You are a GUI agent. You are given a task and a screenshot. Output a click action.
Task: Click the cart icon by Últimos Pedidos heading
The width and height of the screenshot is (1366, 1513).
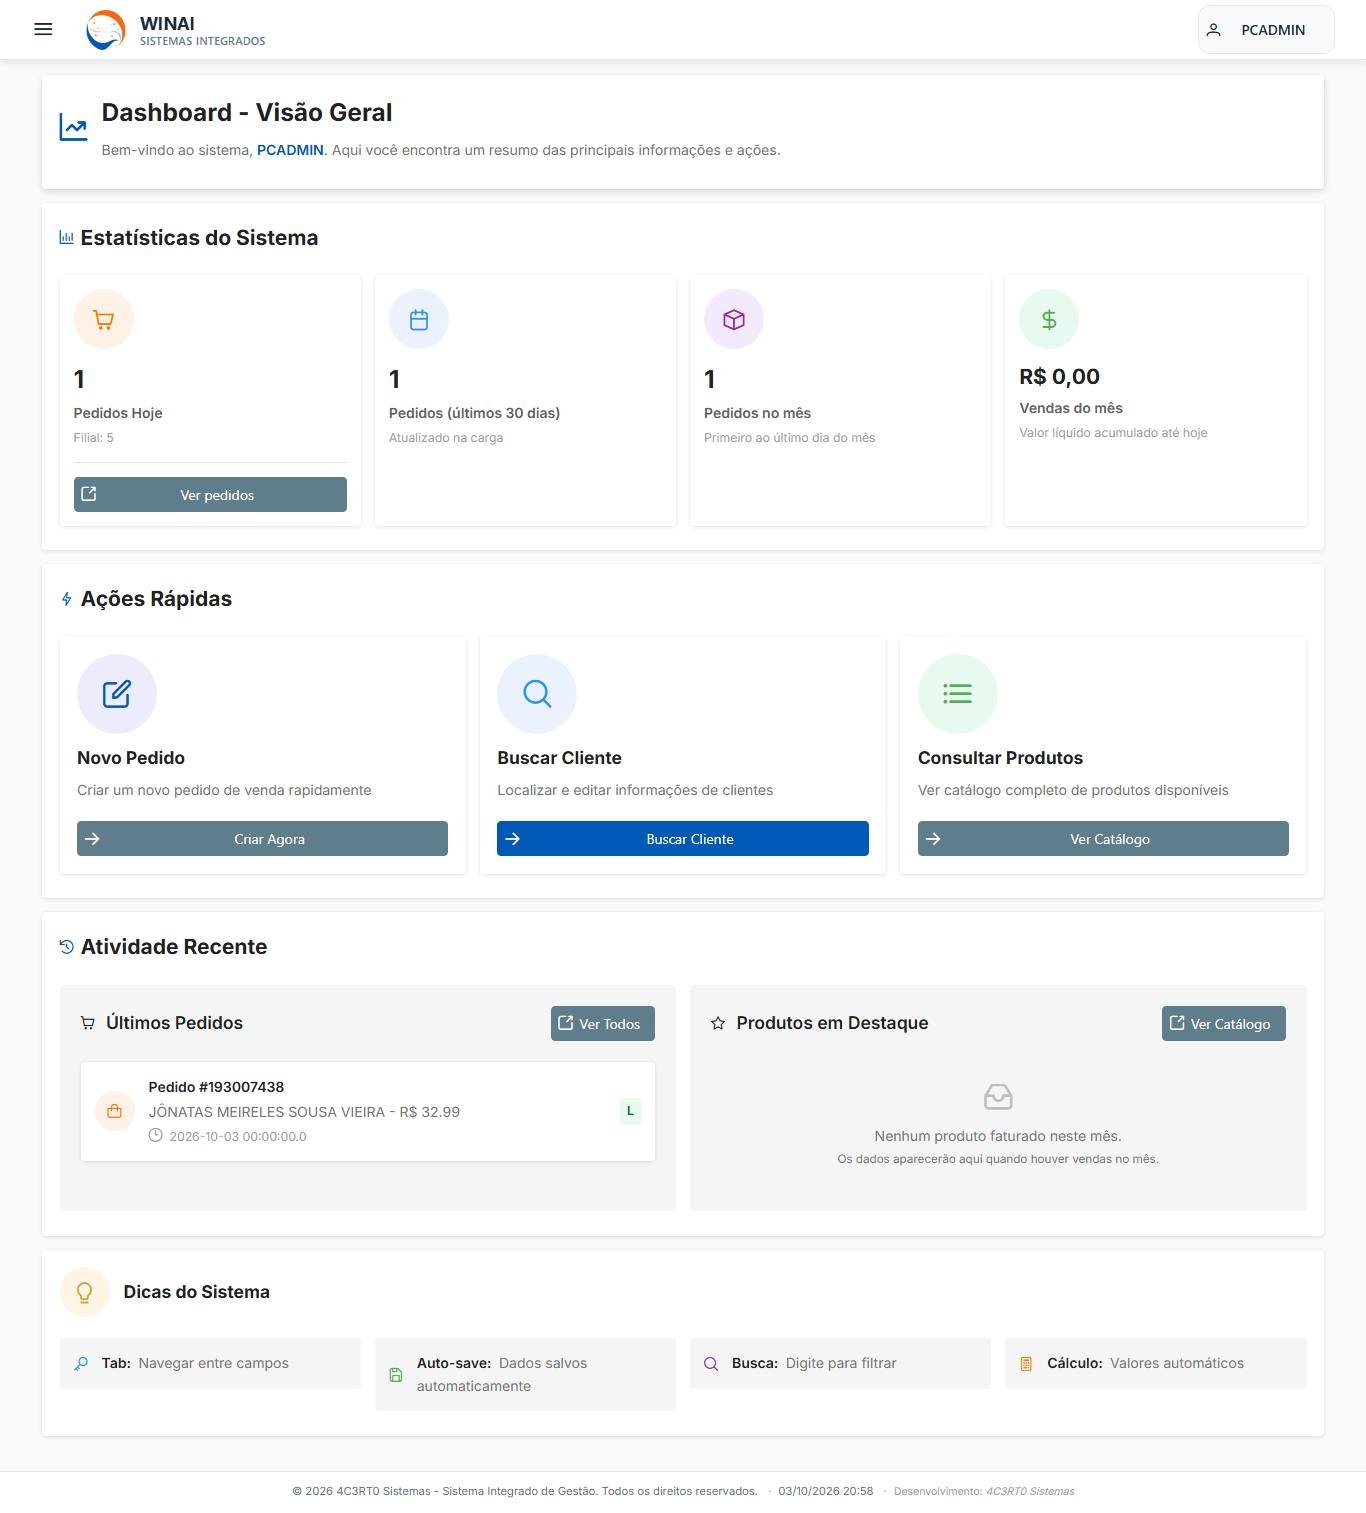[x=88, y=1023]
